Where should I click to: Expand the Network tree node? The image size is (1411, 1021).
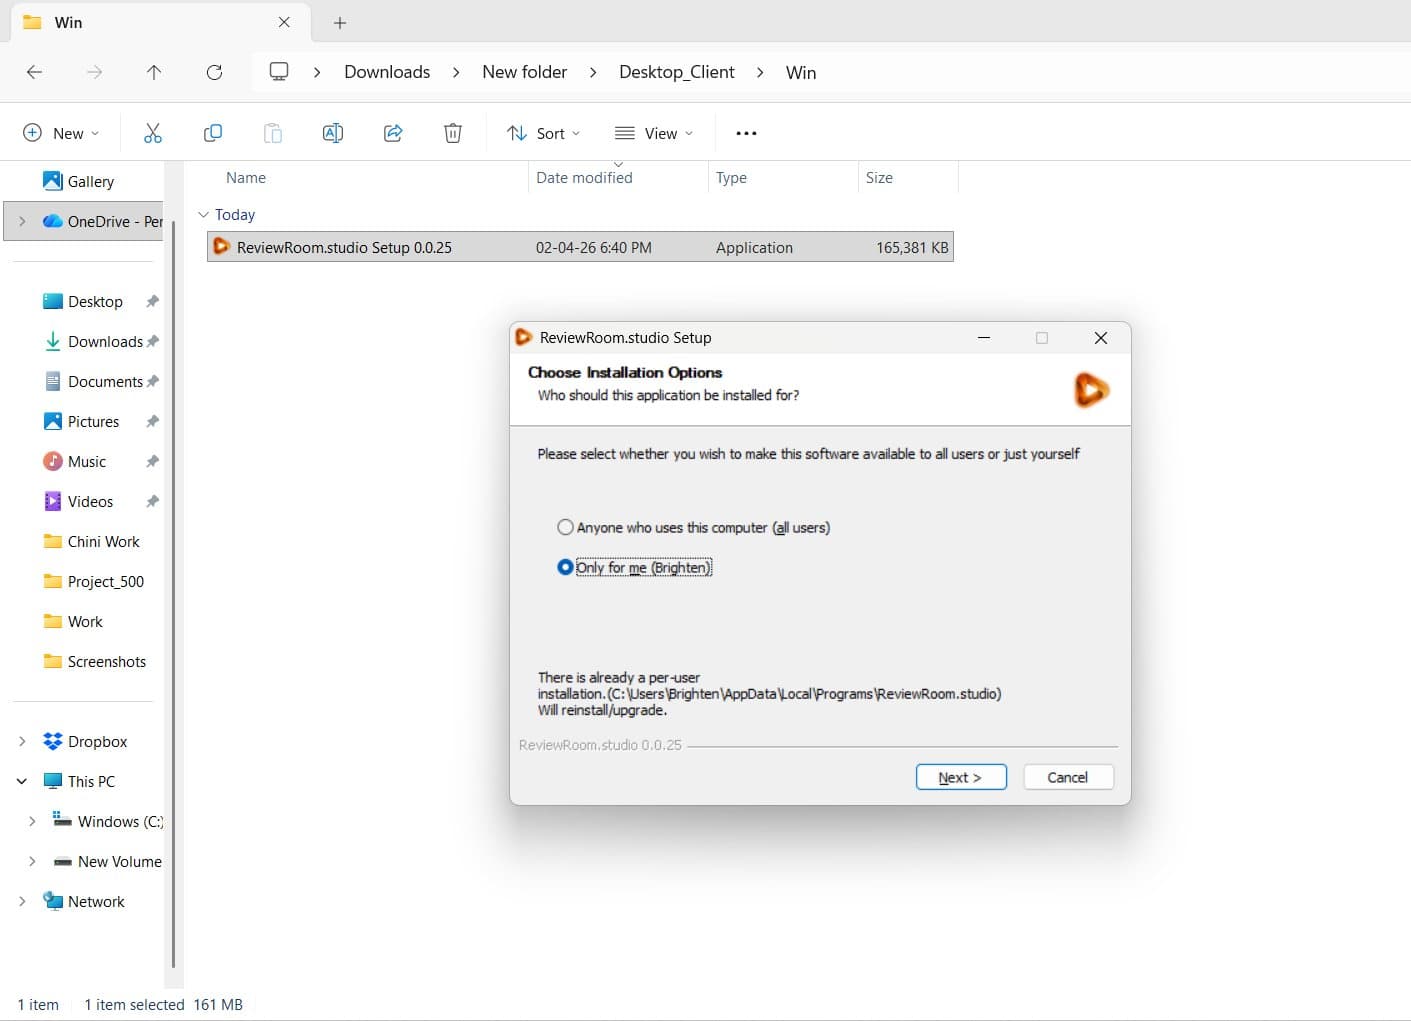click(22, 901)
